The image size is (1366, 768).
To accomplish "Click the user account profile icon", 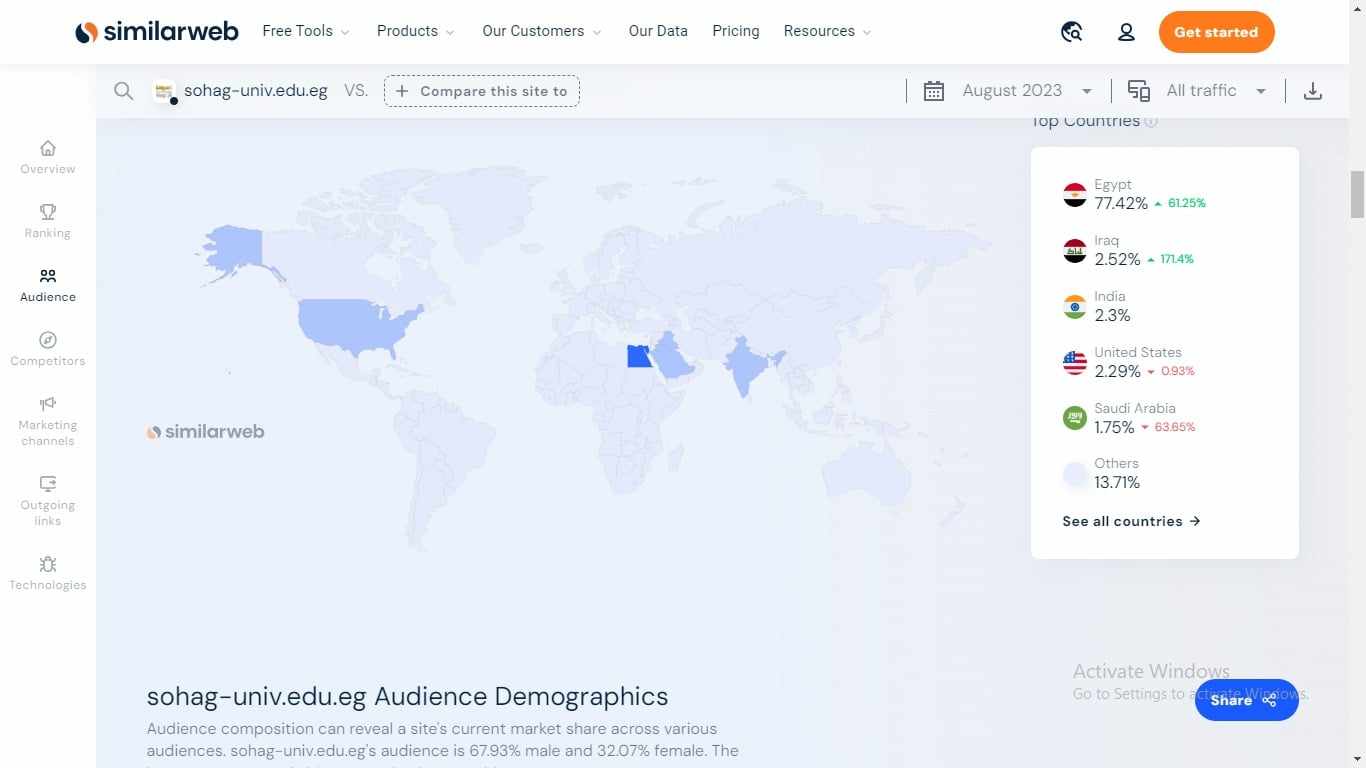I will point(1126,32).
